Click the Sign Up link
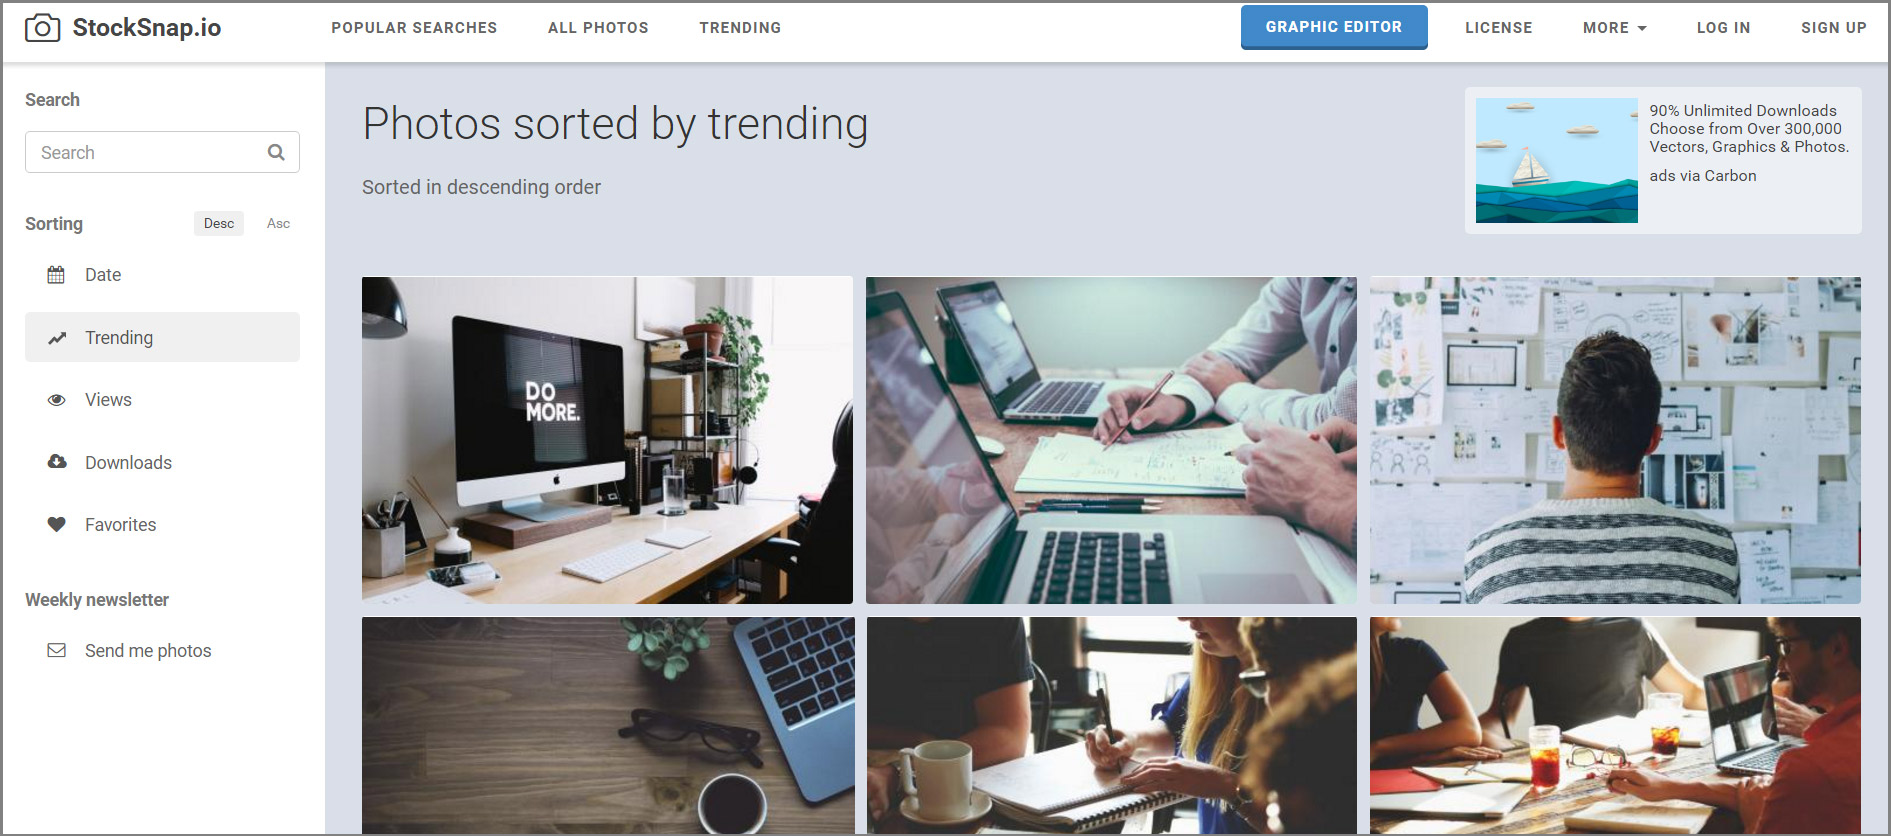This screenshot has width=1891, height=836. click(1833, 28)
